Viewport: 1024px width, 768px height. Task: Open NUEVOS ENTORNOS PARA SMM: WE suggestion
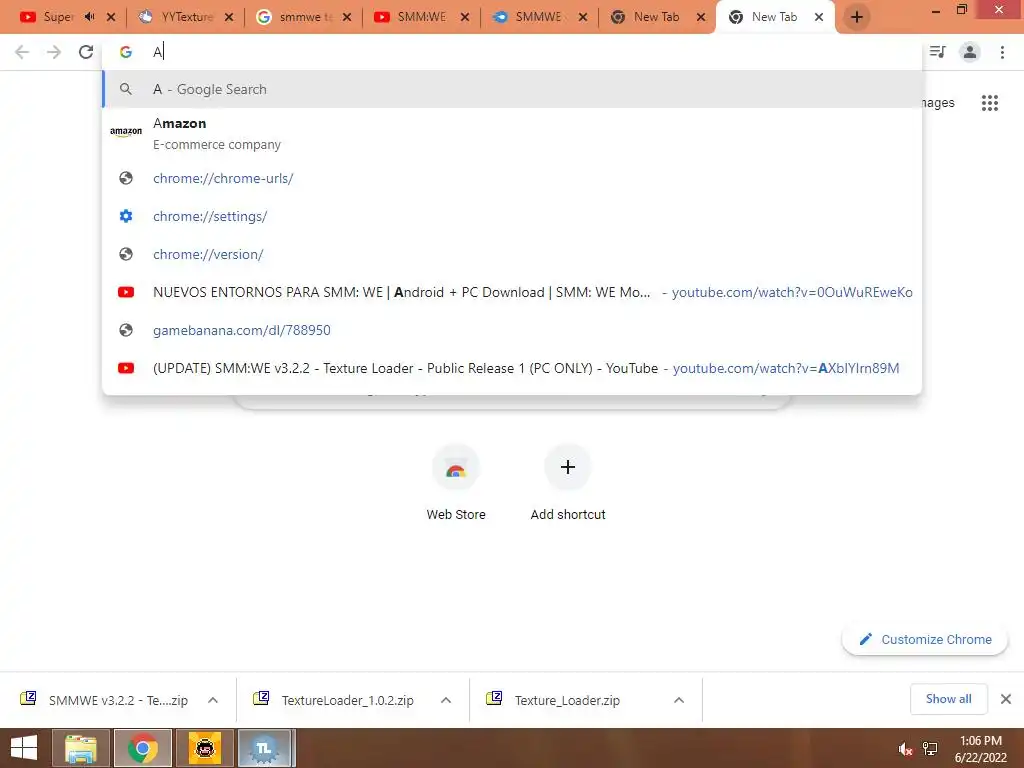coord(512,292)
